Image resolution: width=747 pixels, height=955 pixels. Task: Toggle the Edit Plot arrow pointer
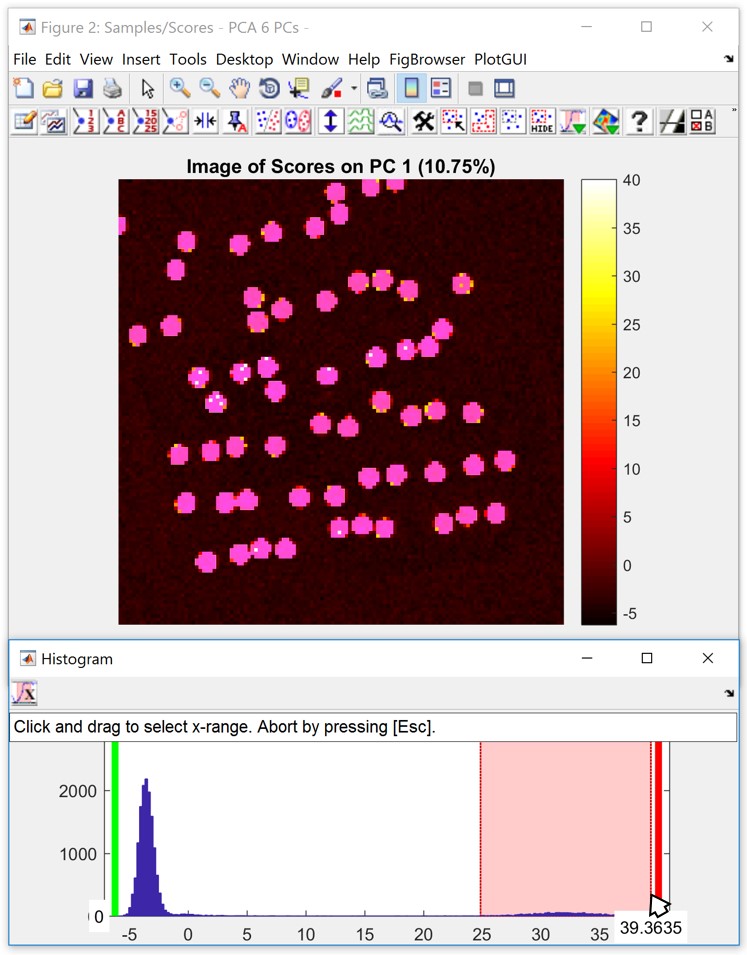(x=148, y=89)
